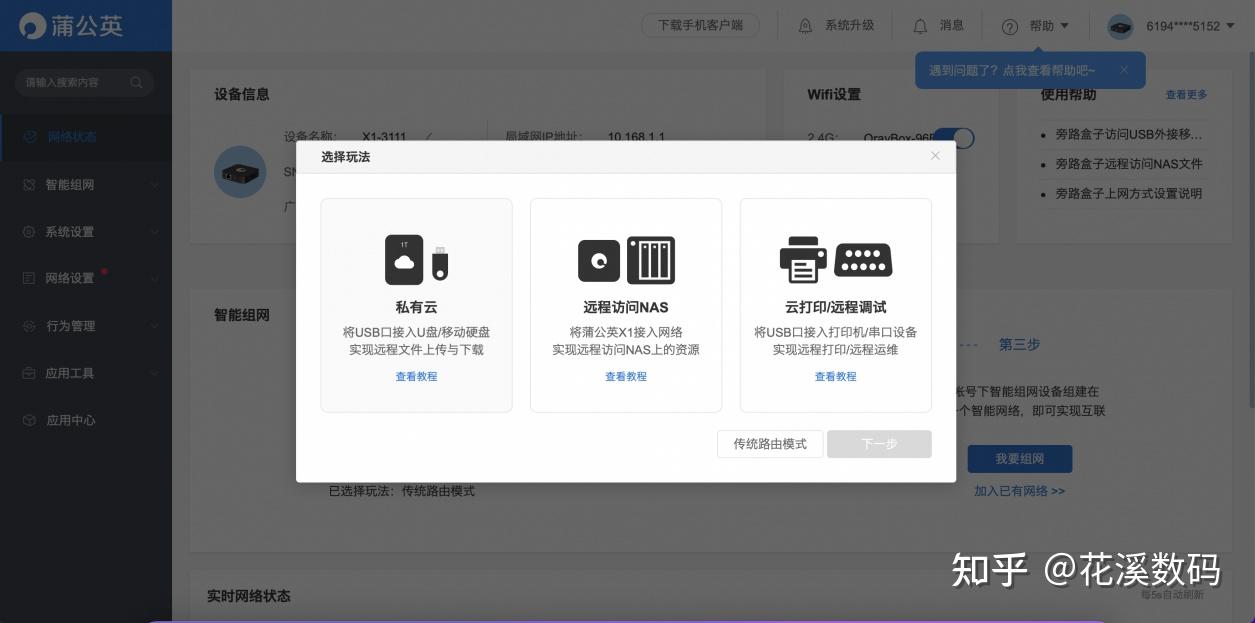Click the user avatar icon in header
Viewport: 1255px width, 623px height.
[1121, 26]
